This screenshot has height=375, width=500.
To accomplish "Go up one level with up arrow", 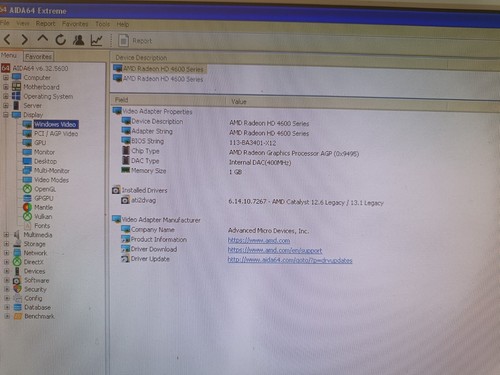I will tap(42, 39).
